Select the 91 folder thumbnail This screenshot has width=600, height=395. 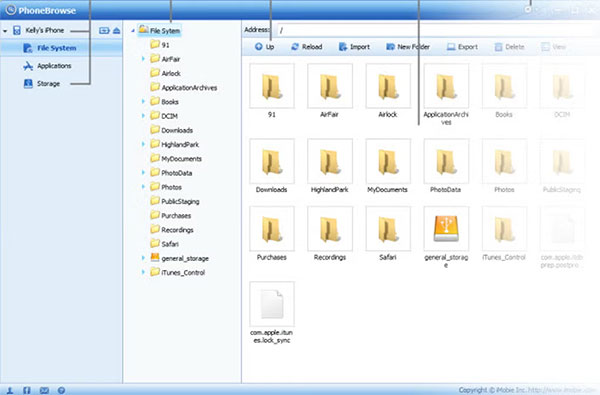coord(272,86)
